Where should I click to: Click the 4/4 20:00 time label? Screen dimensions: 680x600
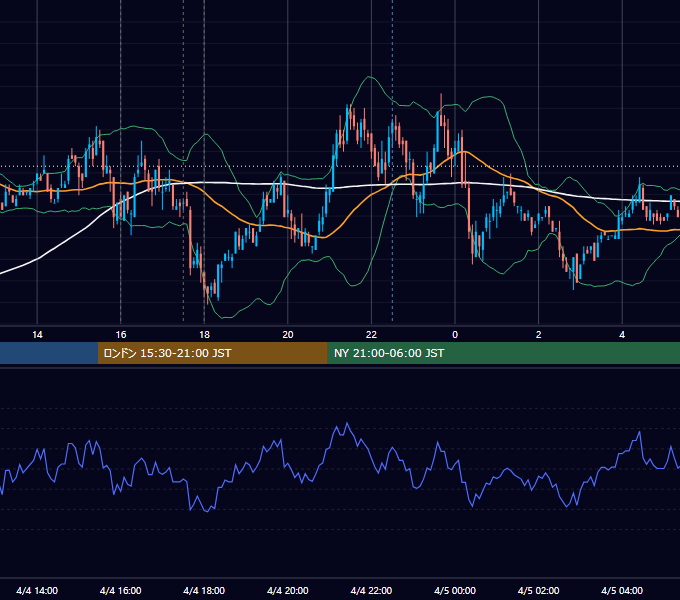[x=288, y=591]
